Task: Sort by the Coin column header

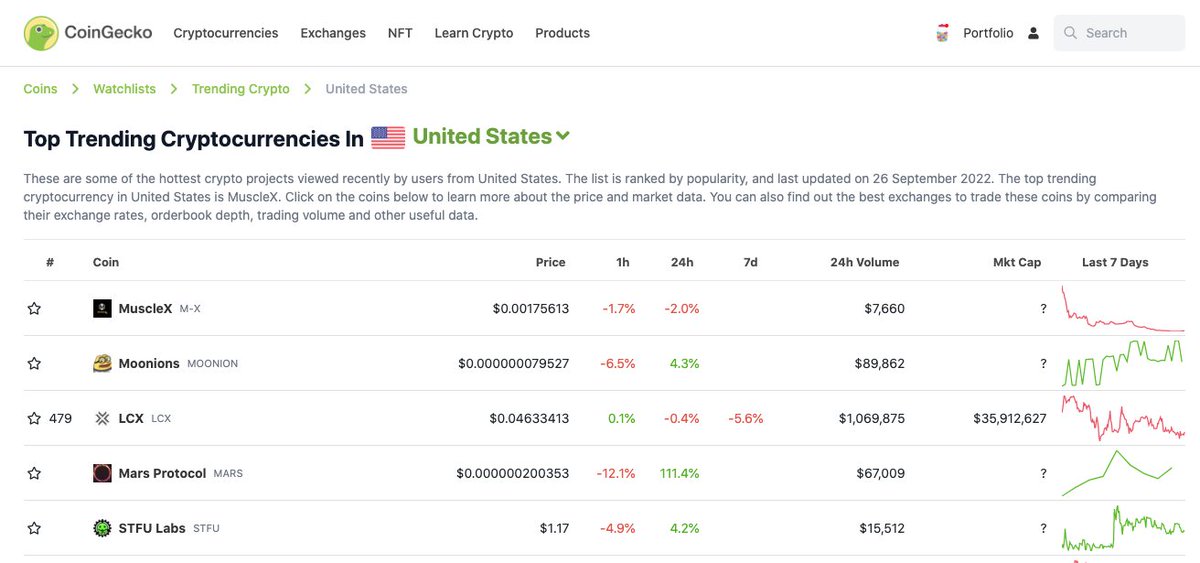Action: pyautogui.click(x=106, y=262)
